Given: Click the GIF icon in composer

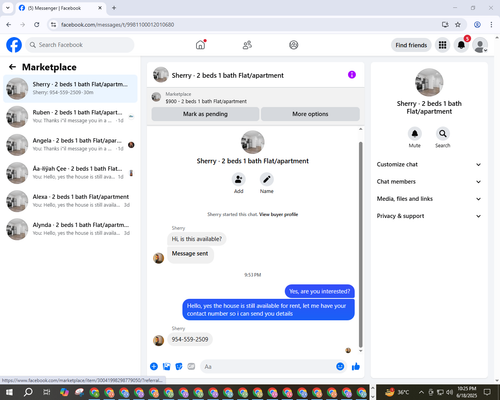Looking at the screenshot, I should click(191, 367).
